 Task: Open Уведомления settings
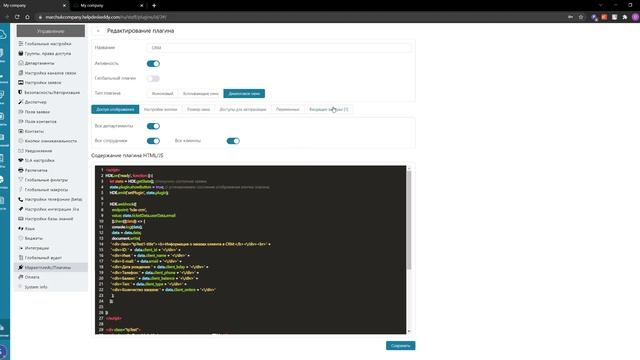(38, 151)
